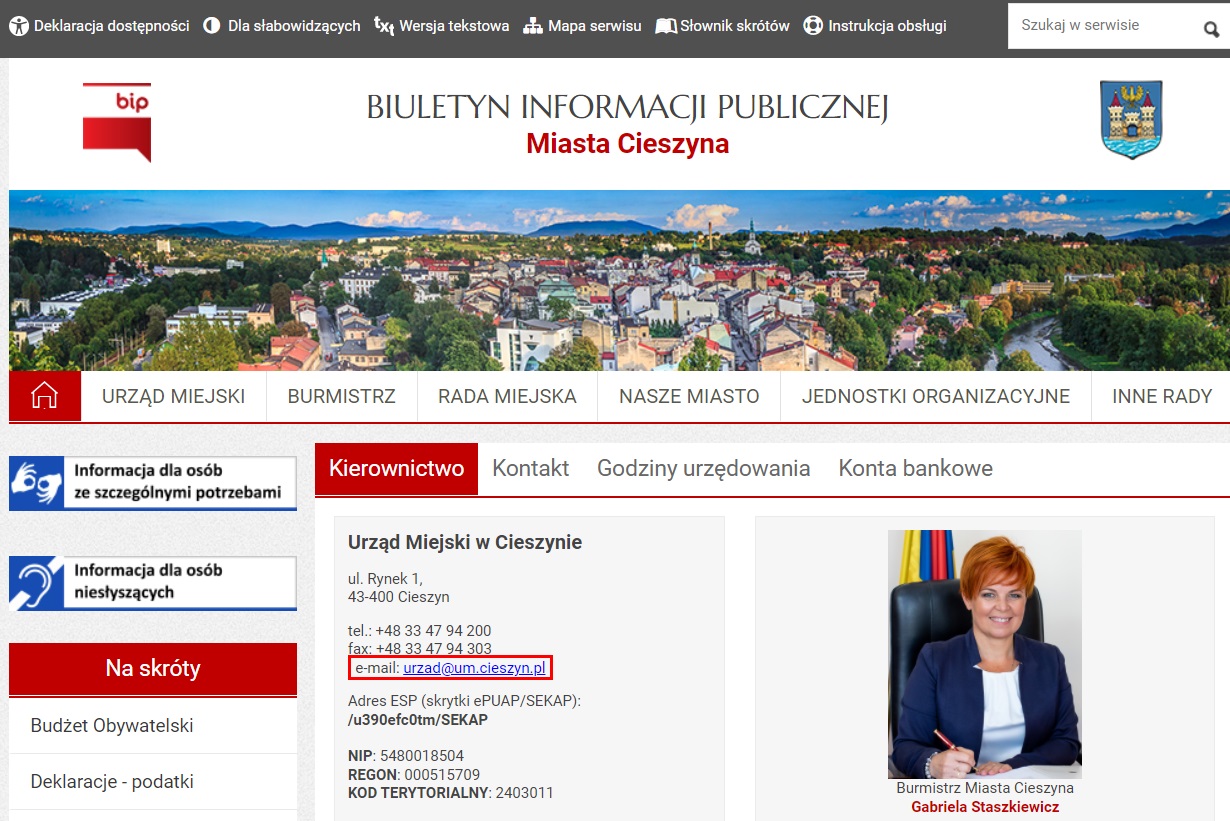The width and height of the screenshot is (1230, 821).
Task: Click the 'Urząd Miejski w Cieszynie' heading
Action: click(465, 542)
